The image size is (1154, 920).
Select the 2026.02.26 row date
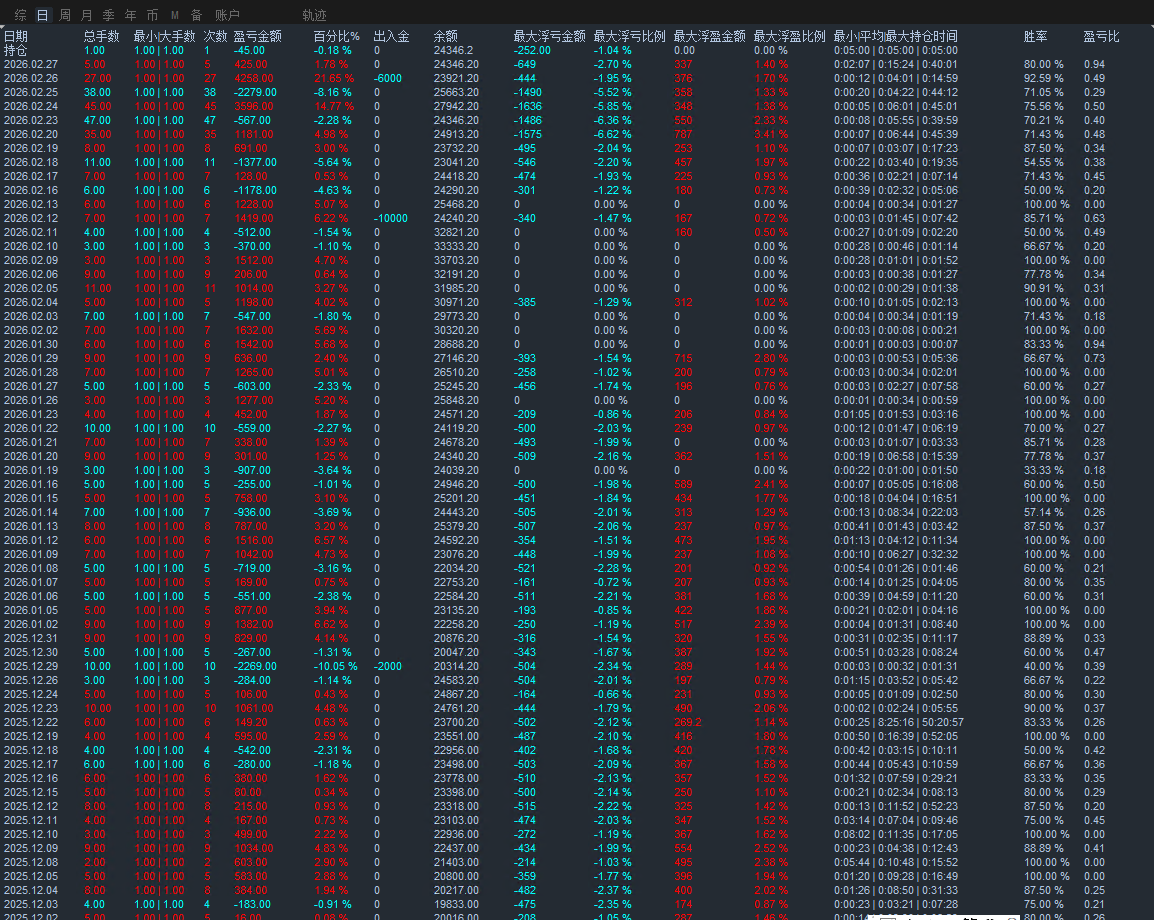(x=31, y=78)
